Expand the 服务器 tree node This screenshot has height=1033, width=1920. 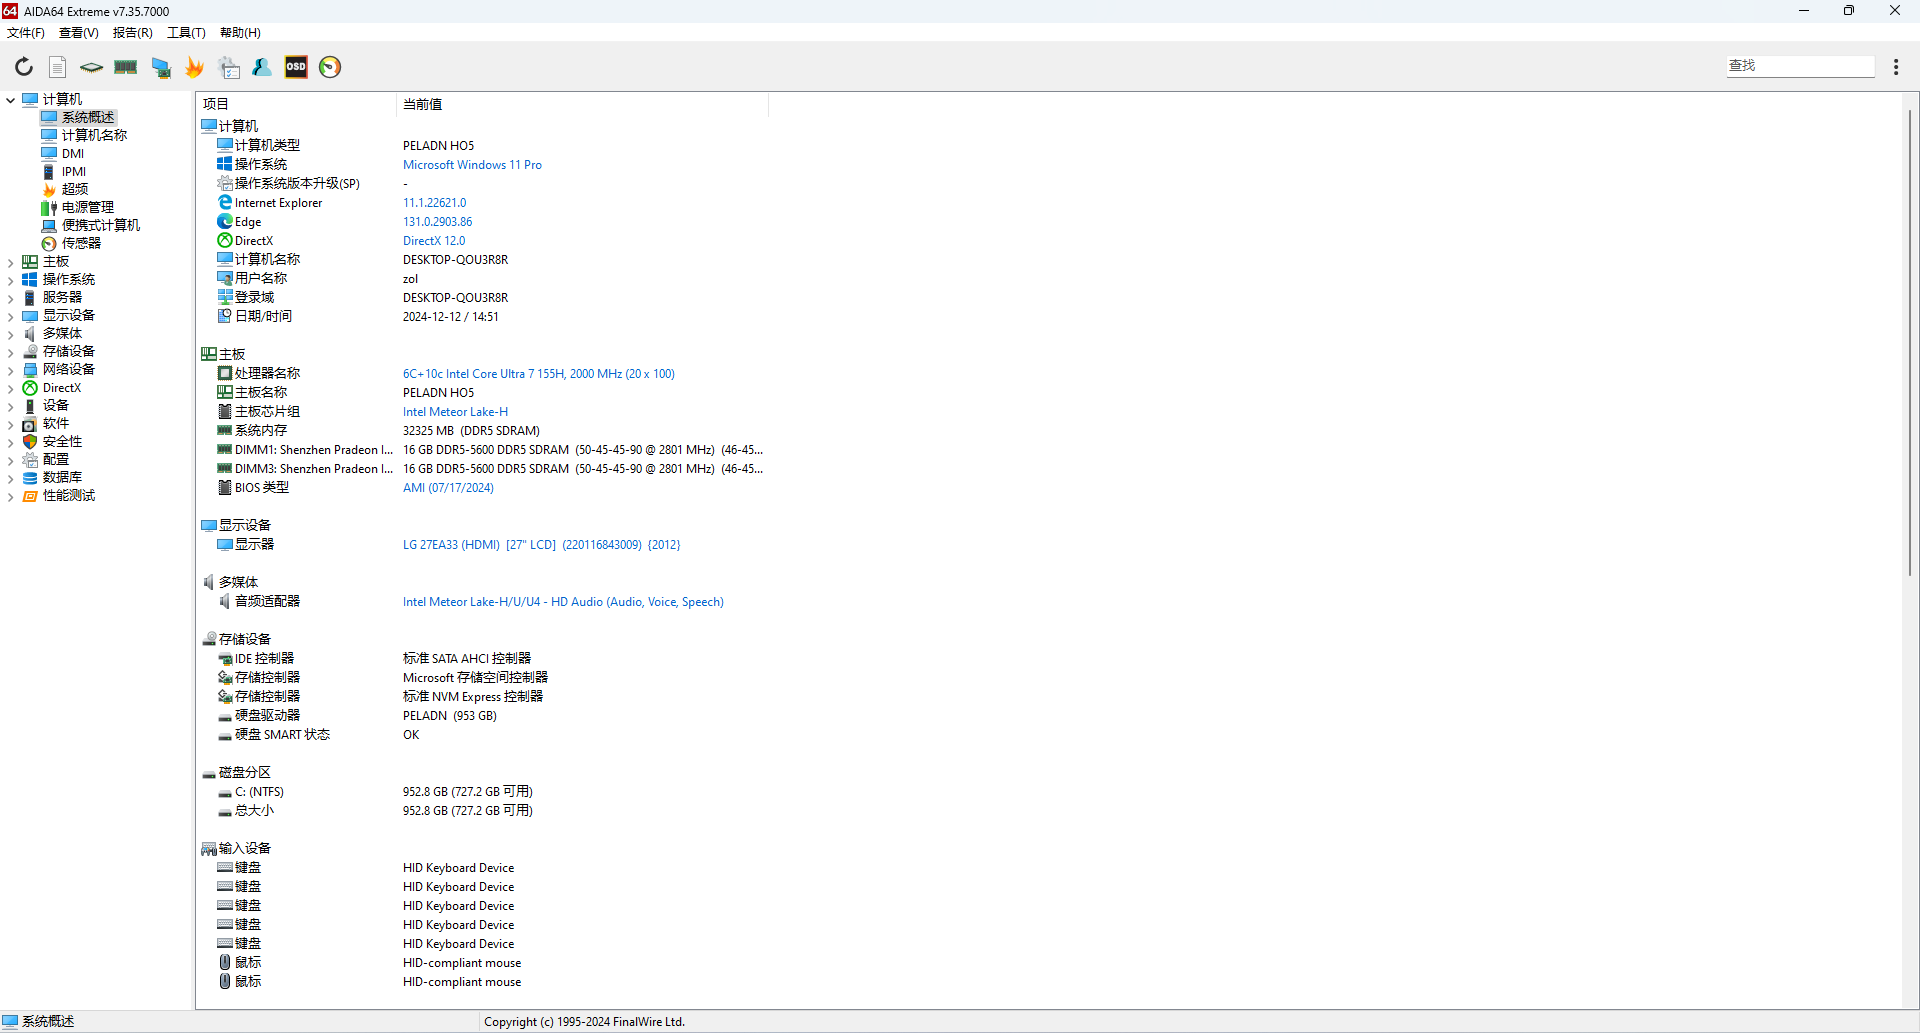pyautogui.click(x=11, y=298)
